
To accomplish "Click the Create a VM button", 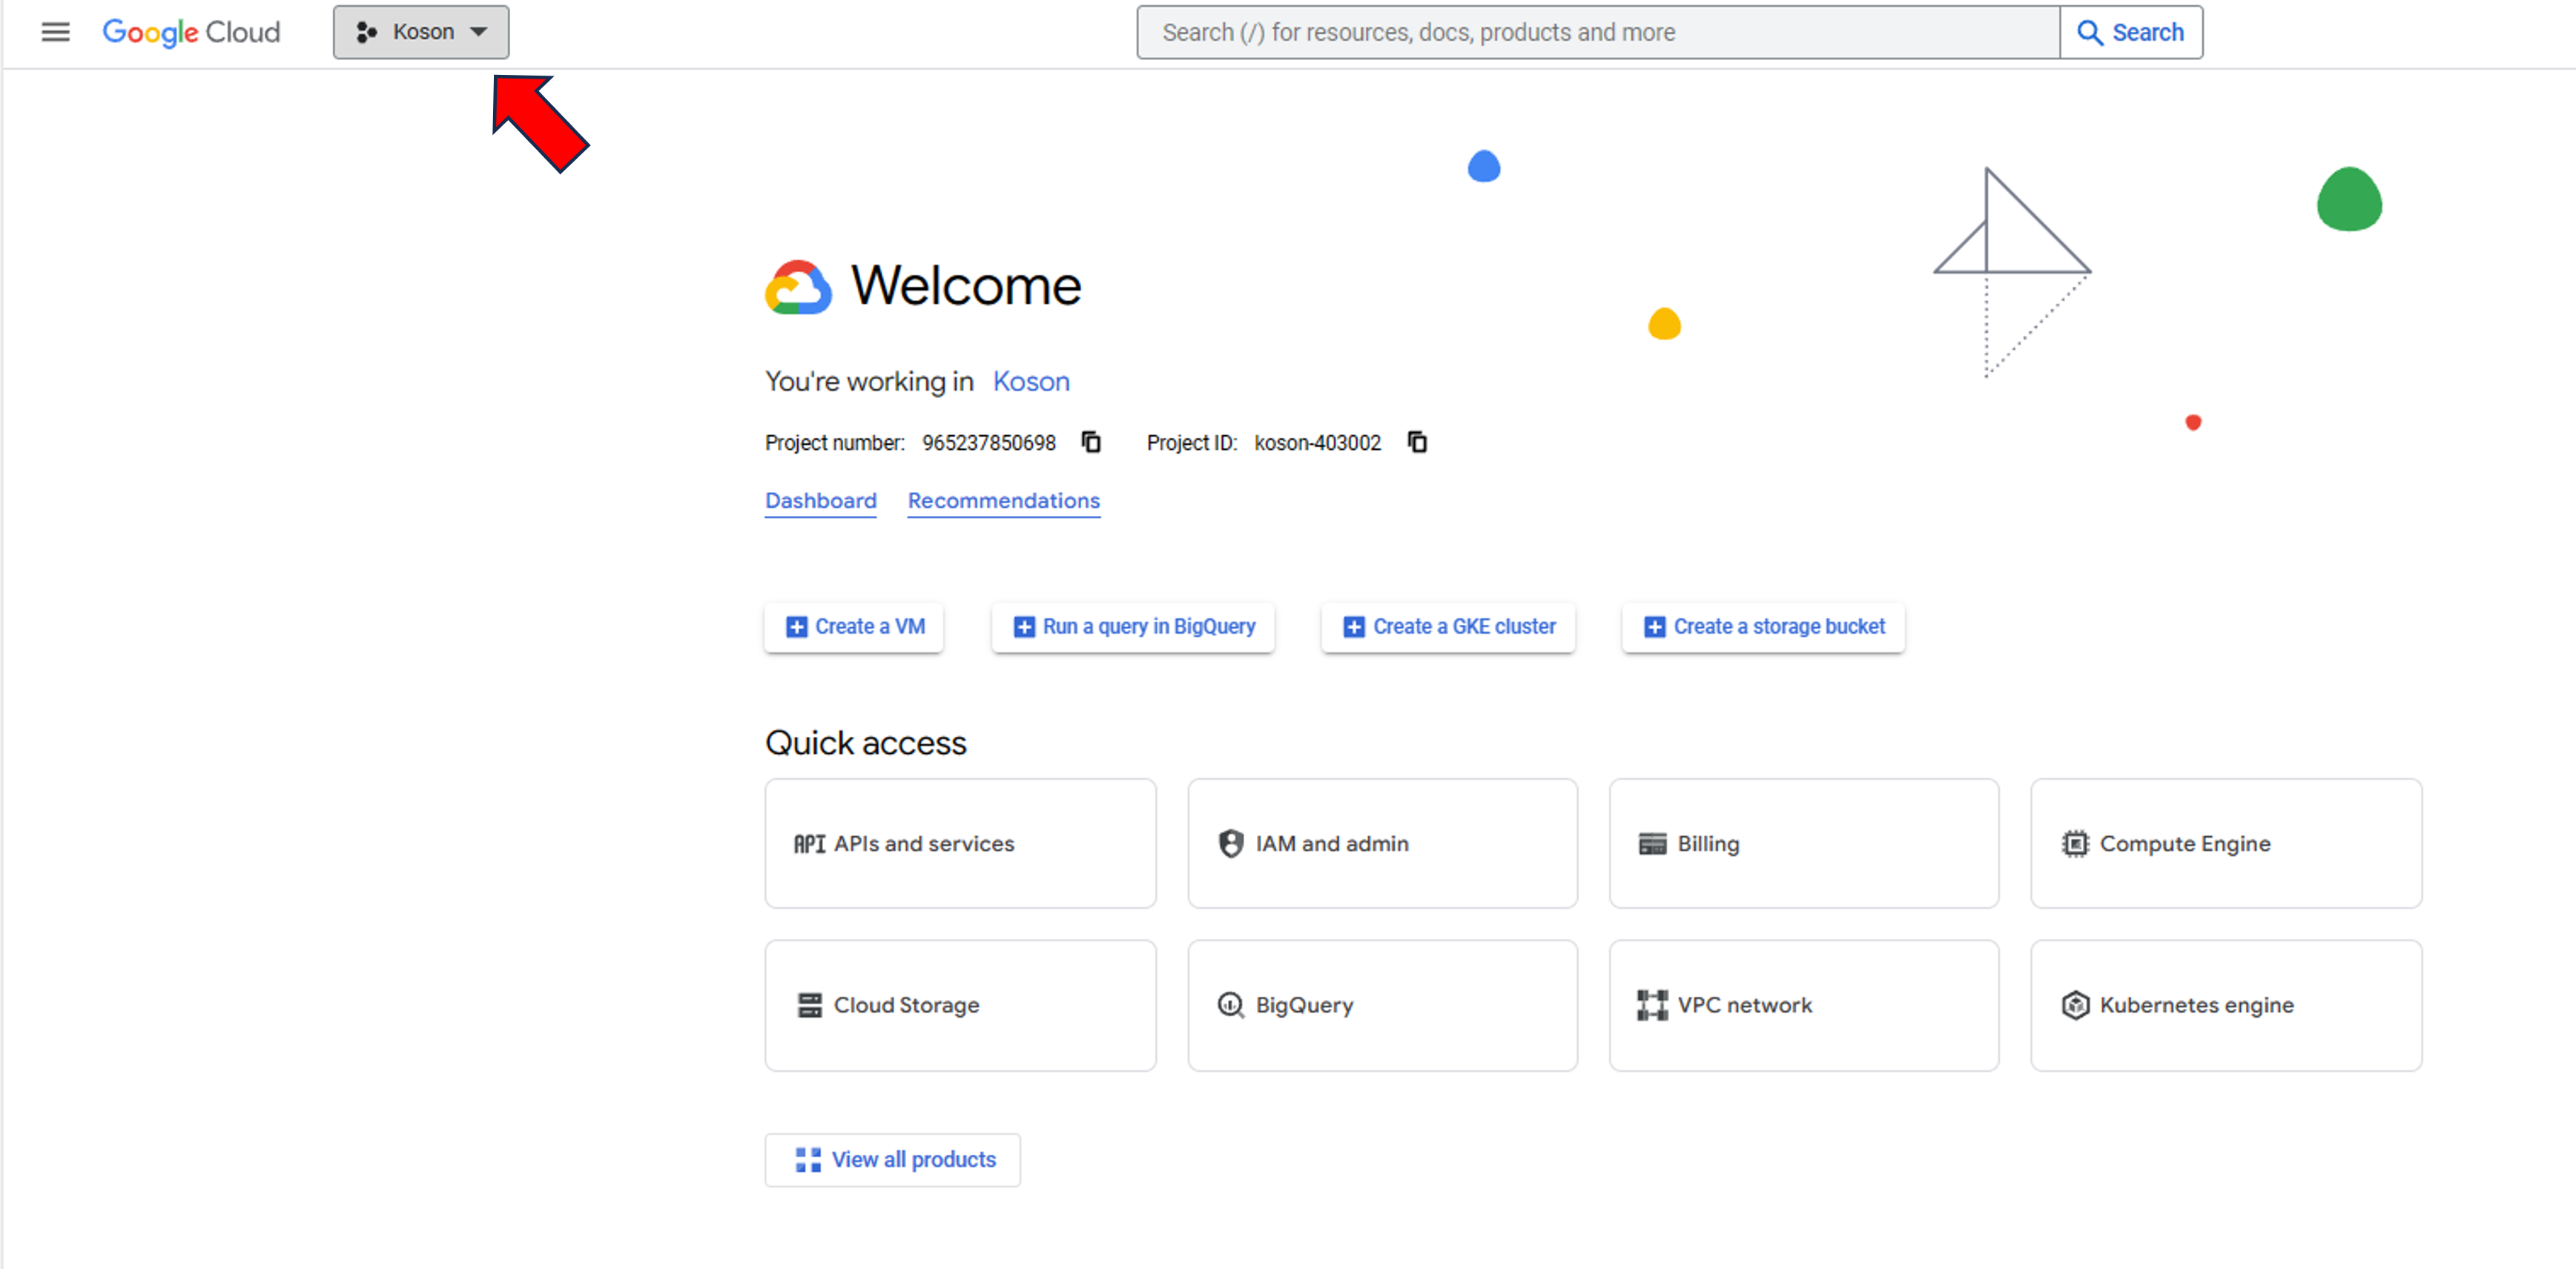I will click(x=854, y=626).
